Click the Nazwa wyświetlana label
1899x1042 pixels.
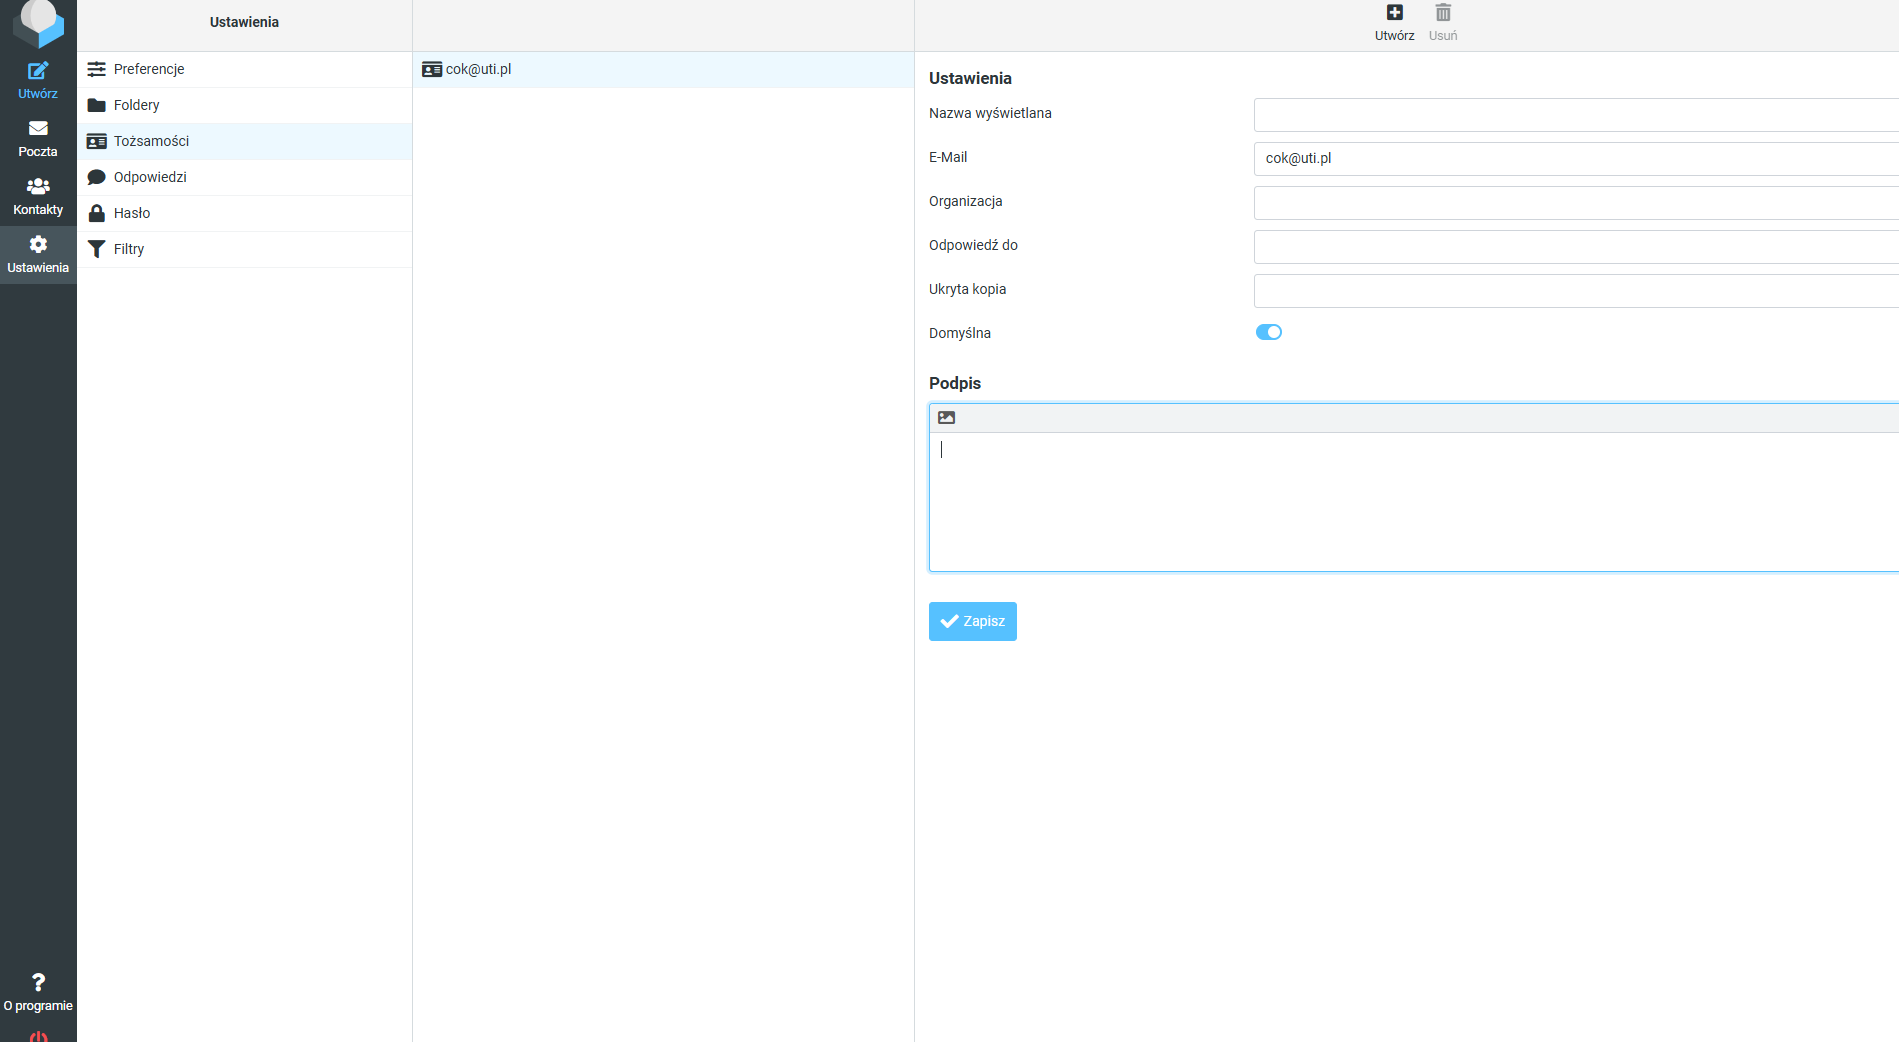[990, 113]
